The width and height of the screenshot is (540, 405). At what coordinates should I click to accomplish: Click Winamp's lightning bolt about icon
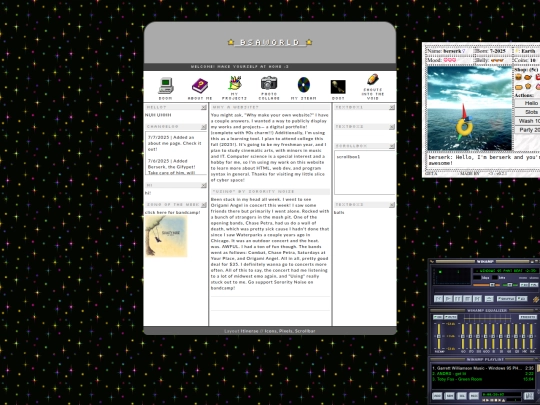point(536,300)
